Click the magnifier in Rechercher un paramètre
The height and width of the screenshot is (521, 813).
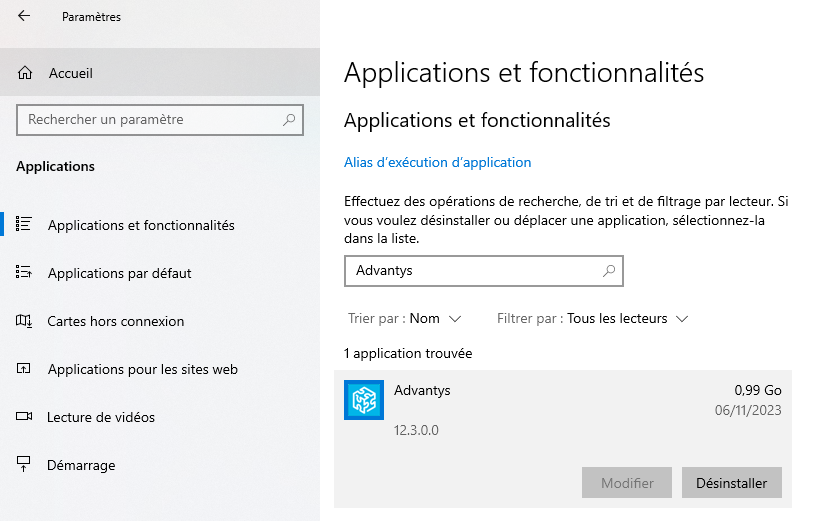tap(289, 120)
